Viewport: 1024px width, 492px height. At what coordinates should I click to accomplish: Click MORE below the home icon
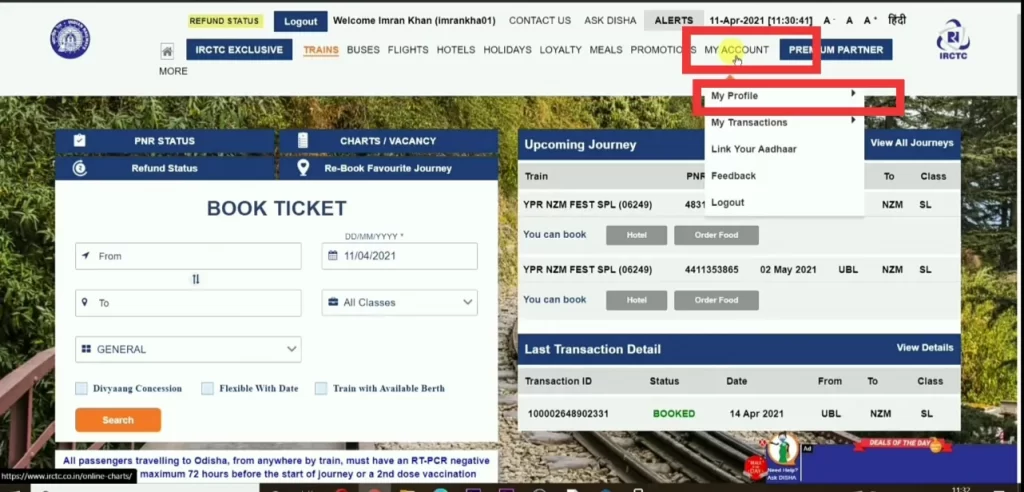(173, 71)
